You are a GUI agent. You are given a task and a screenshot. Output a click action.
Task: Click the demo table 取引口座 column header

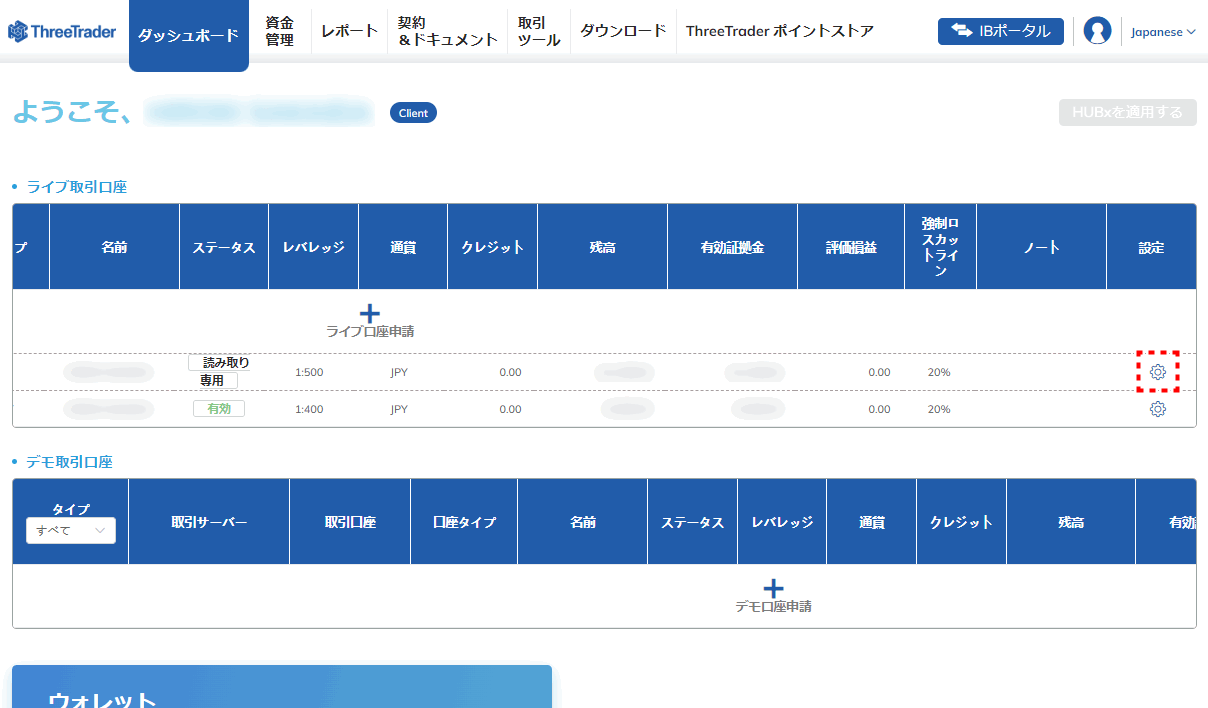tap(350, 522)
